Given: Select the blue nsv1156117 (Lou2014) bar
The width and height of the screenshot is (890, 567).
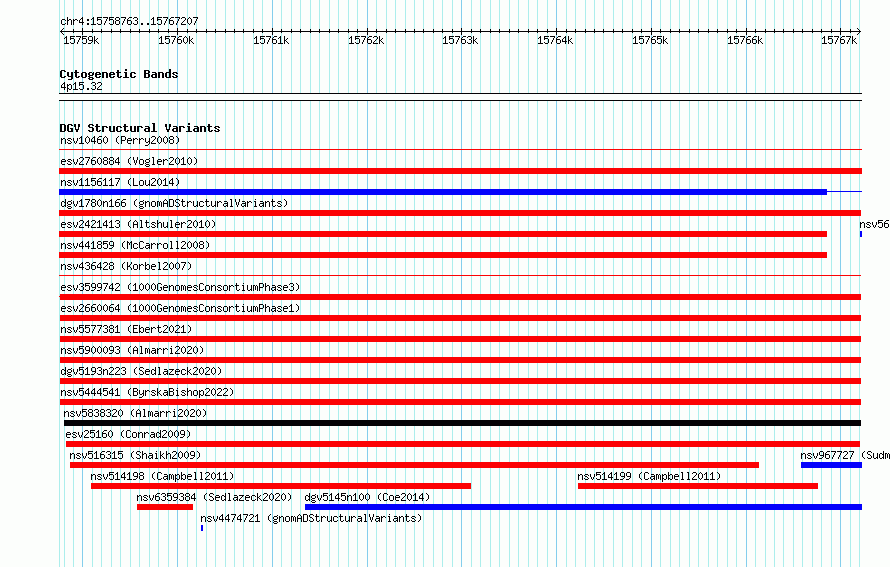Looking at the screenshot, I should click(443, 192).
